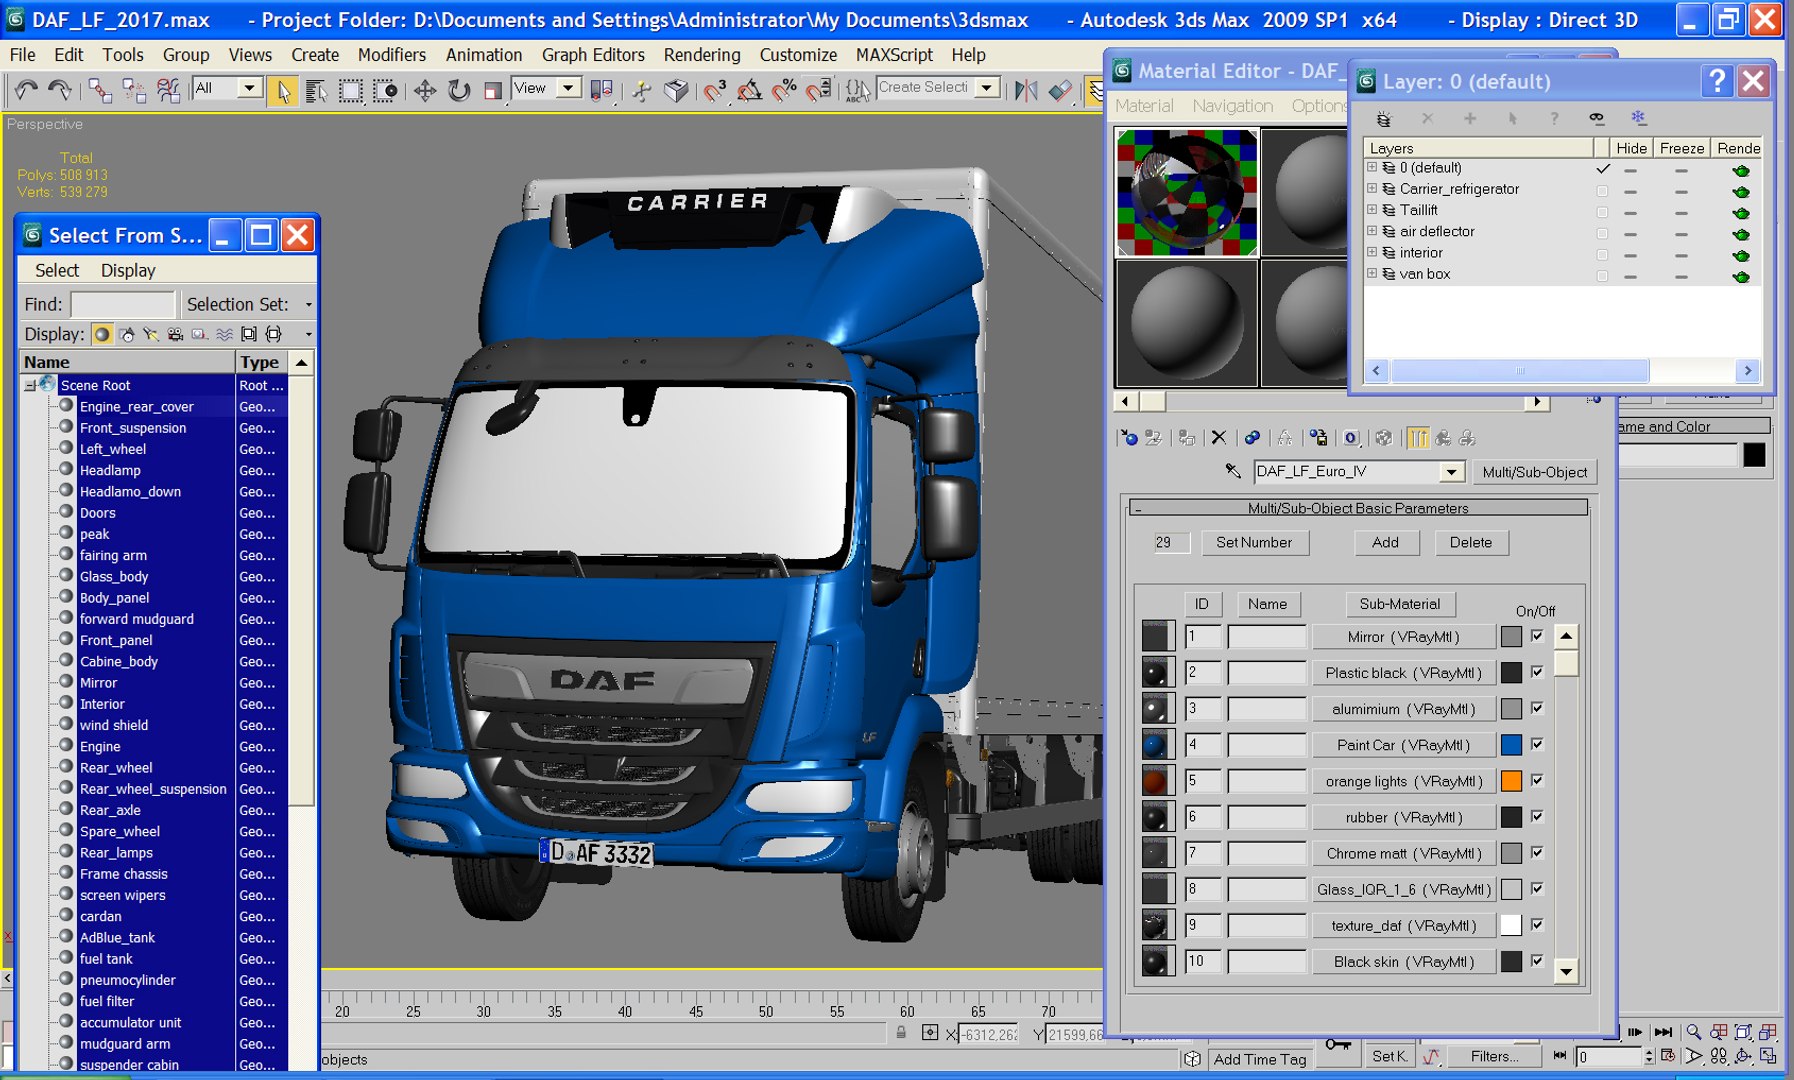Set Carrier_refrigerator as current layer checkbox
The height and width of the screenshot is (1080, 1794).
[x=1602, y=190]
